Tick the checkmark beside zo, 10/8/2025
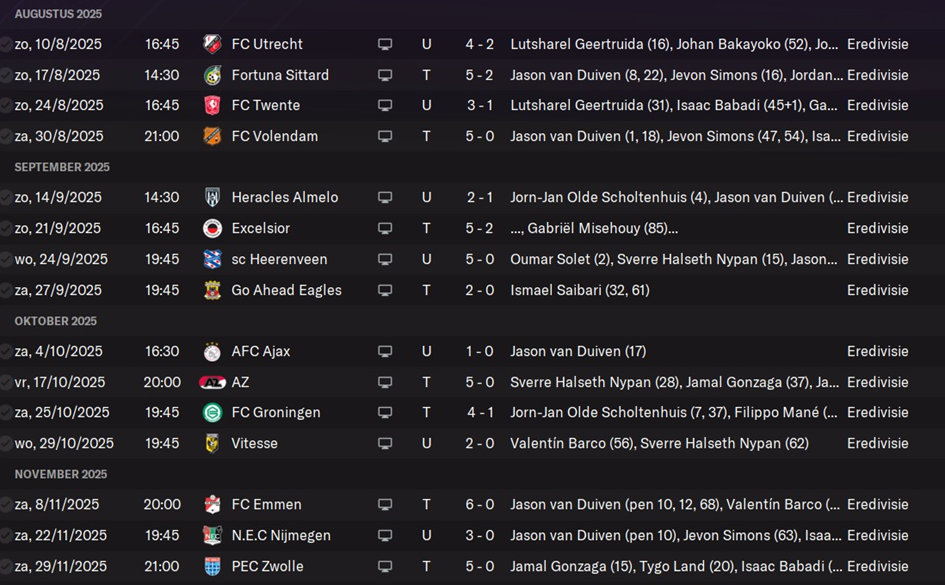 tap(5, 44)
